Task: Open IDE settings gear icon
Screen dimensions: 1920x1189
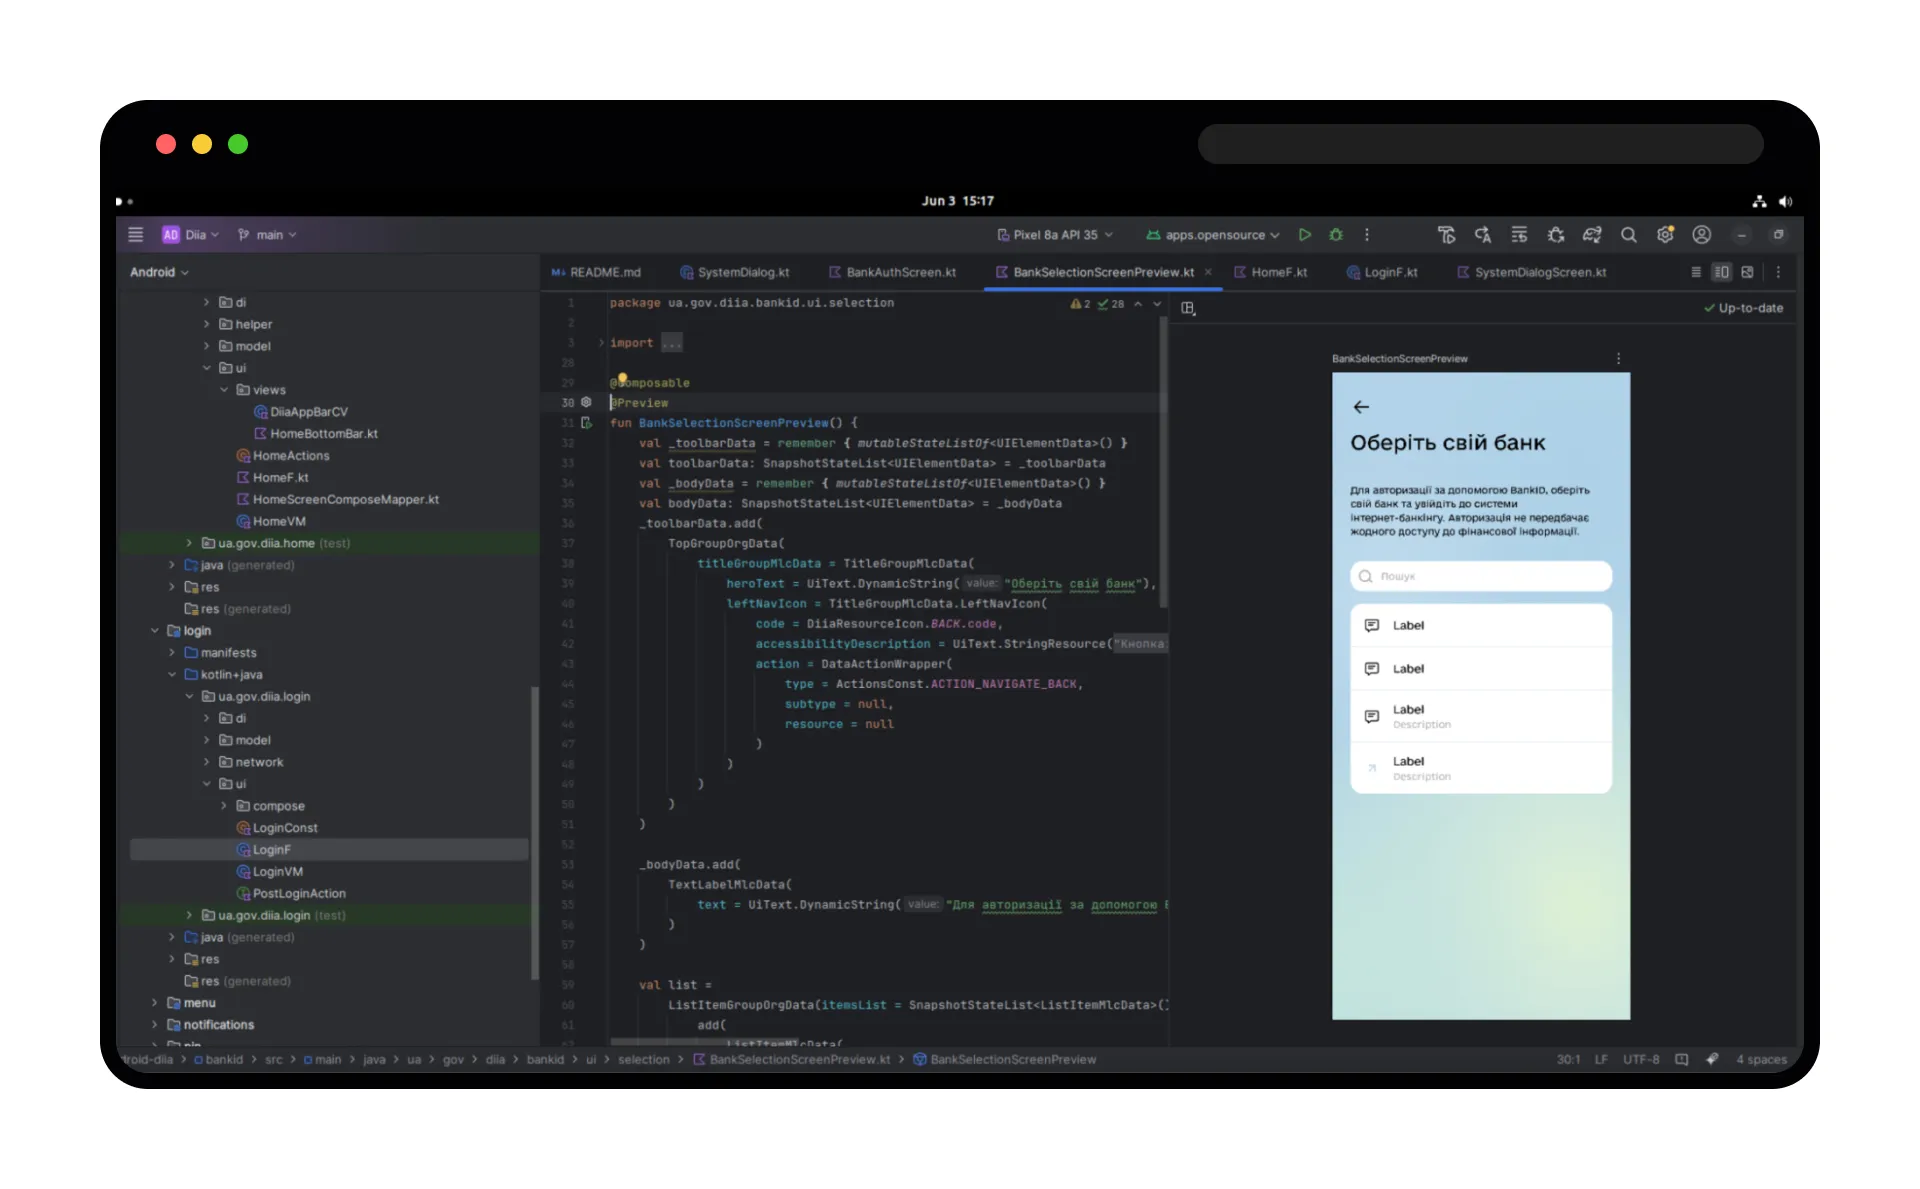Action: [1665, 235]
